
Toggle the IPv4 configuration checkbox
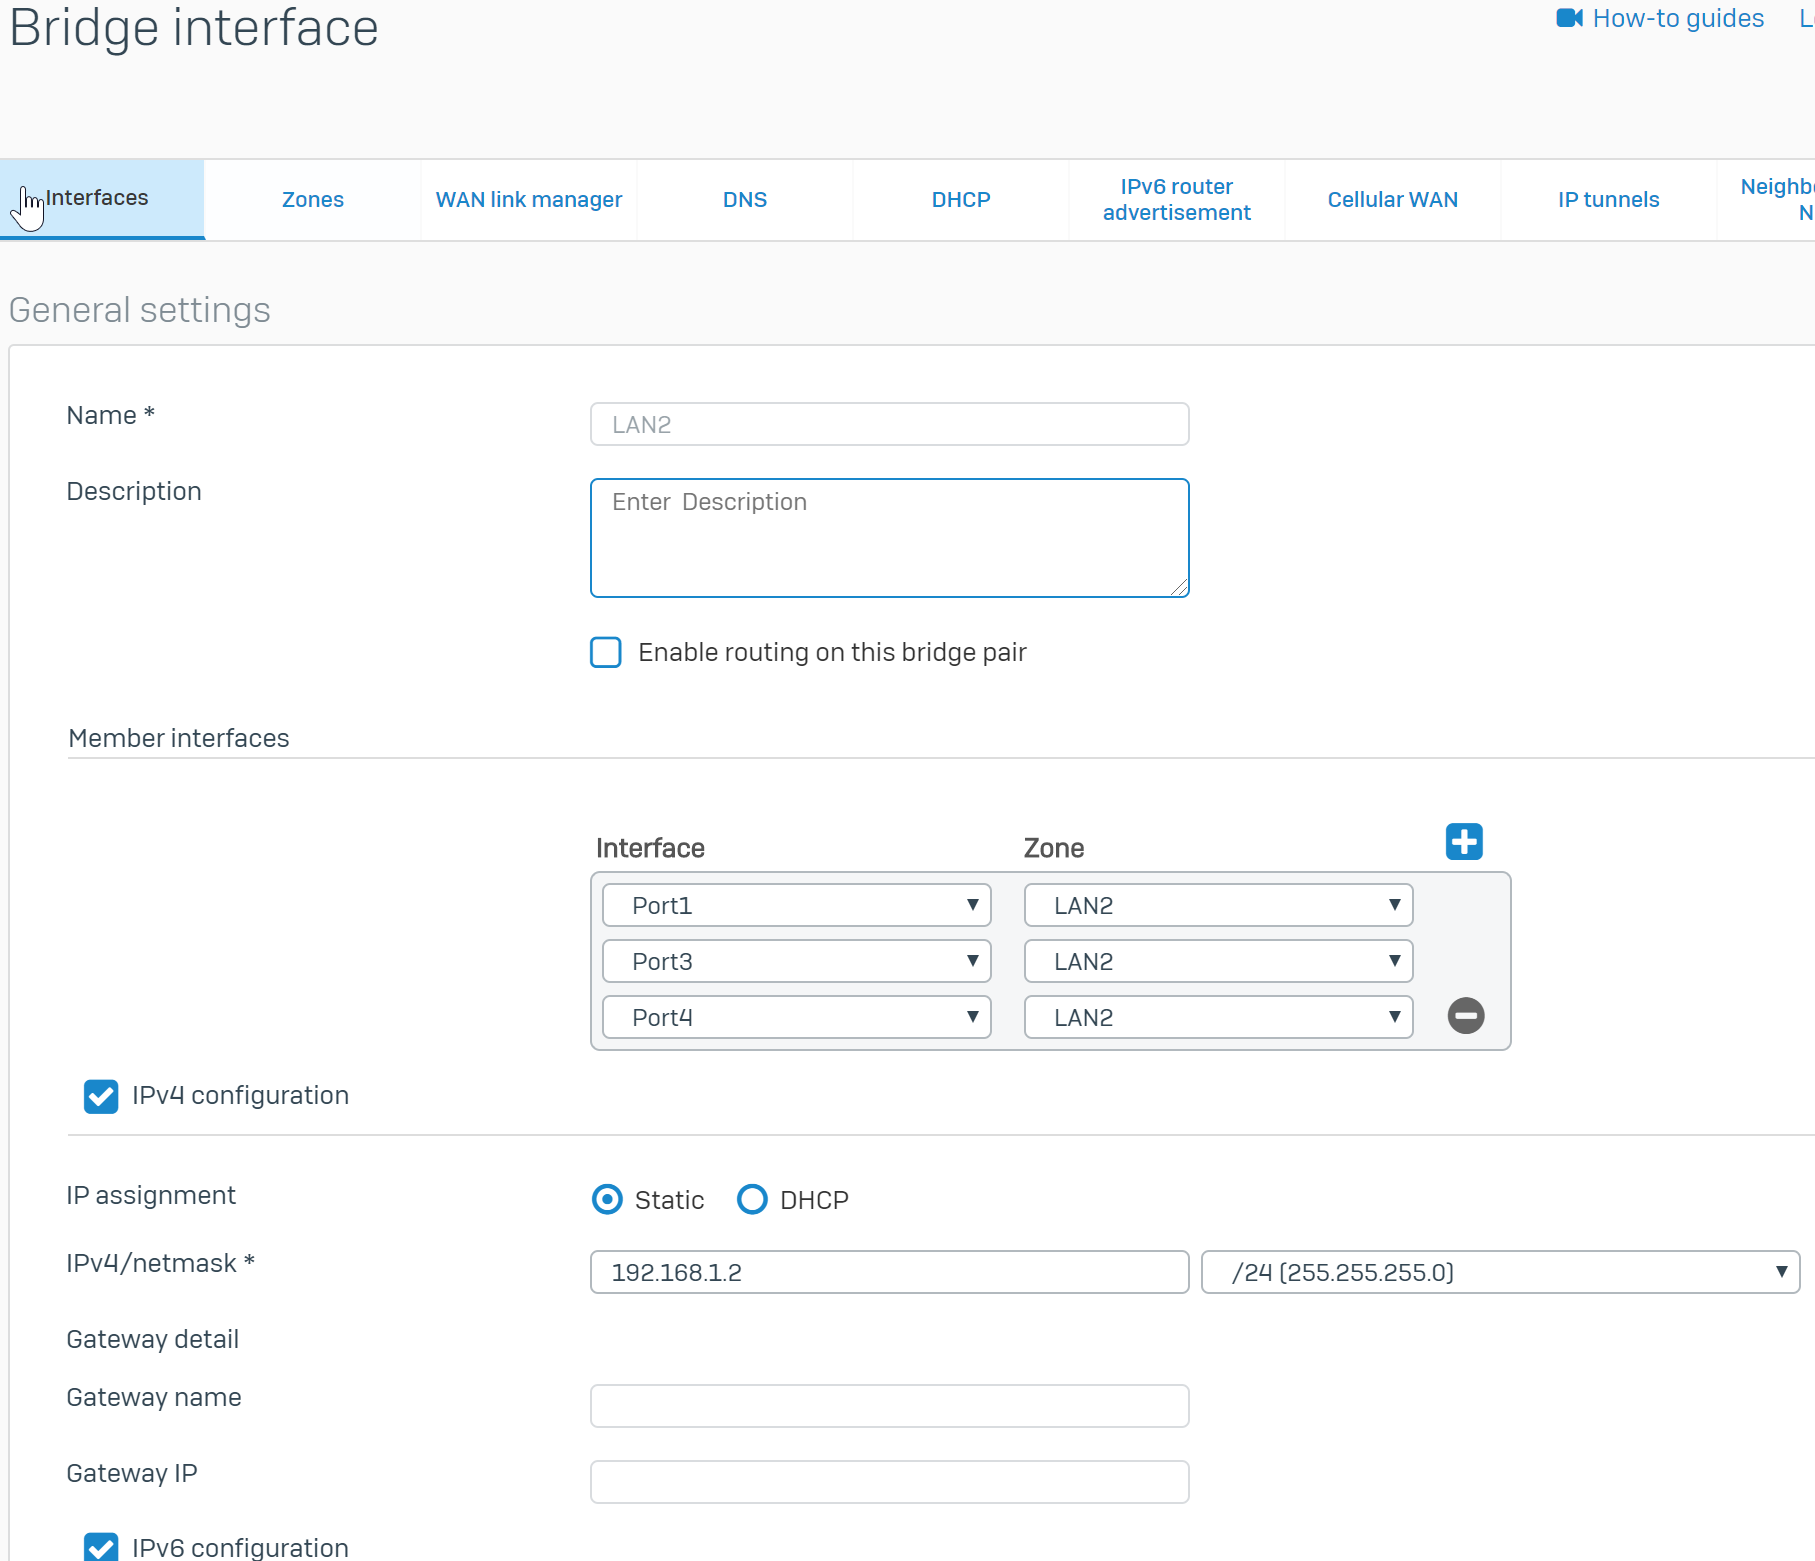click(101, 1096)
